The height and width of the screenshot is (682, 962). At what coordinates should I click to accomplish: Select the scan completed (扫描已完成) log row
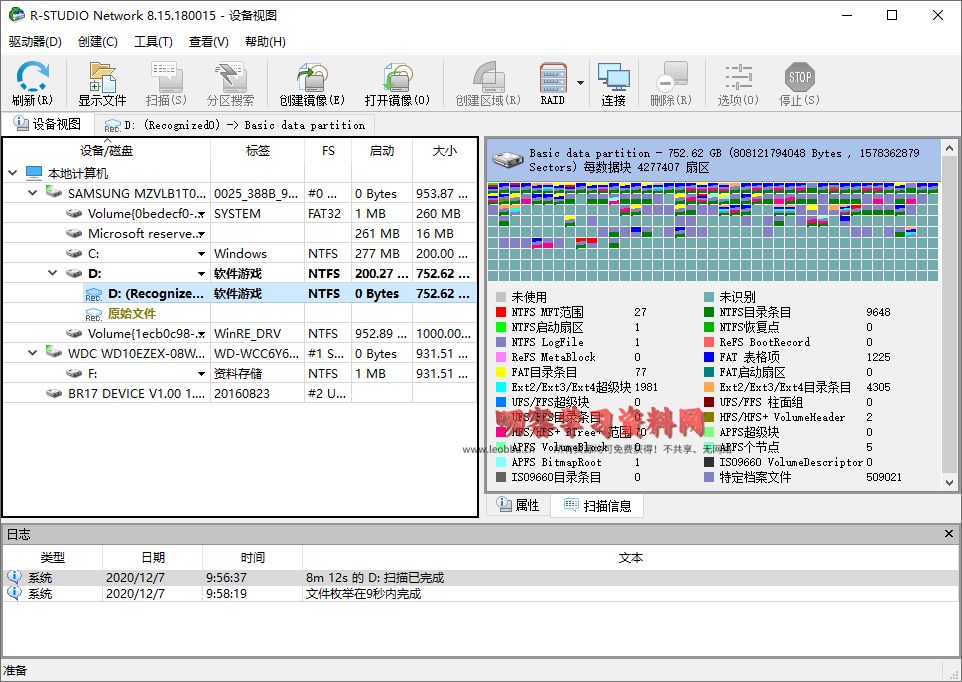pos(481,577)
